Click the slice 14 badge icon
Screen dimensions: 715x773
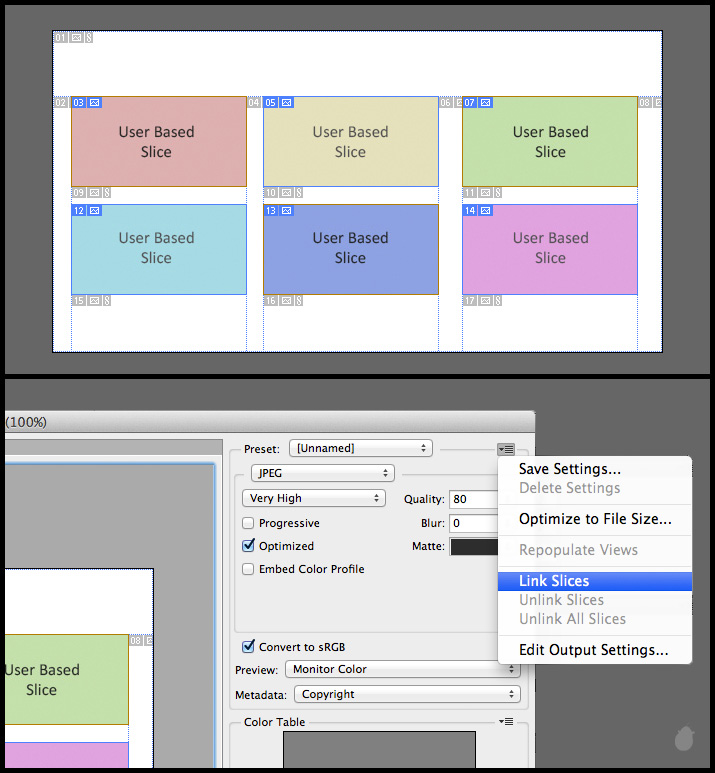coord(485,211)
